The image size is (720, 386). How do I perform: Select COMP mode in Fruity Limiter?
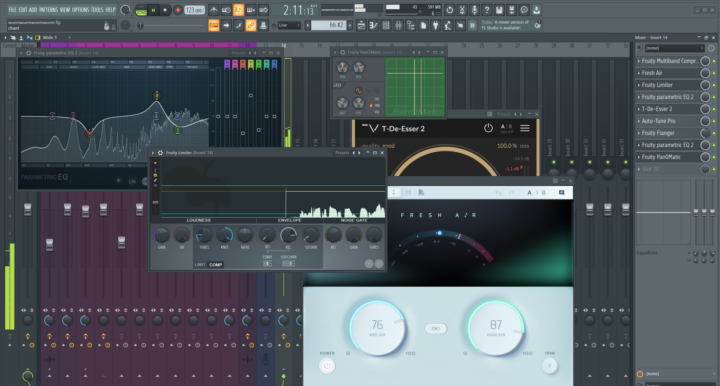pos(215,264)
